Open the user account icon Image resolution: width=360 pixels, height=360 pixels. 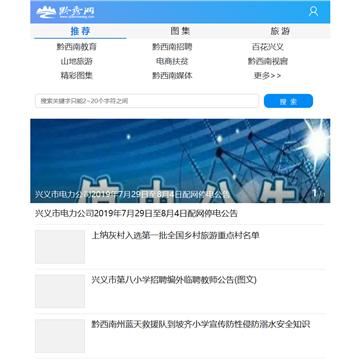[313, 12]
